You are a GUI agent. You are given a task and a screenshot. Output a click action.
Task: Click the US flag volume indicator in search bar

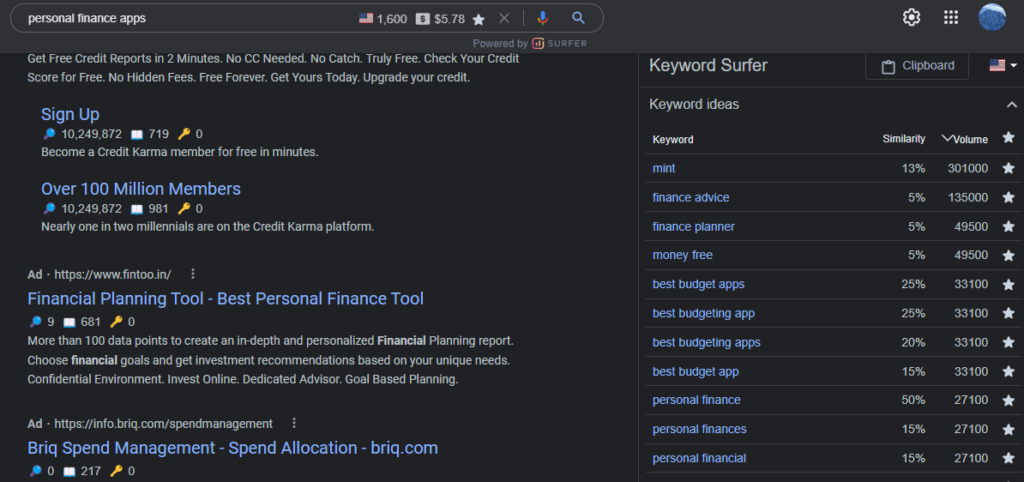pyautogui.click(x=366, y=19)
